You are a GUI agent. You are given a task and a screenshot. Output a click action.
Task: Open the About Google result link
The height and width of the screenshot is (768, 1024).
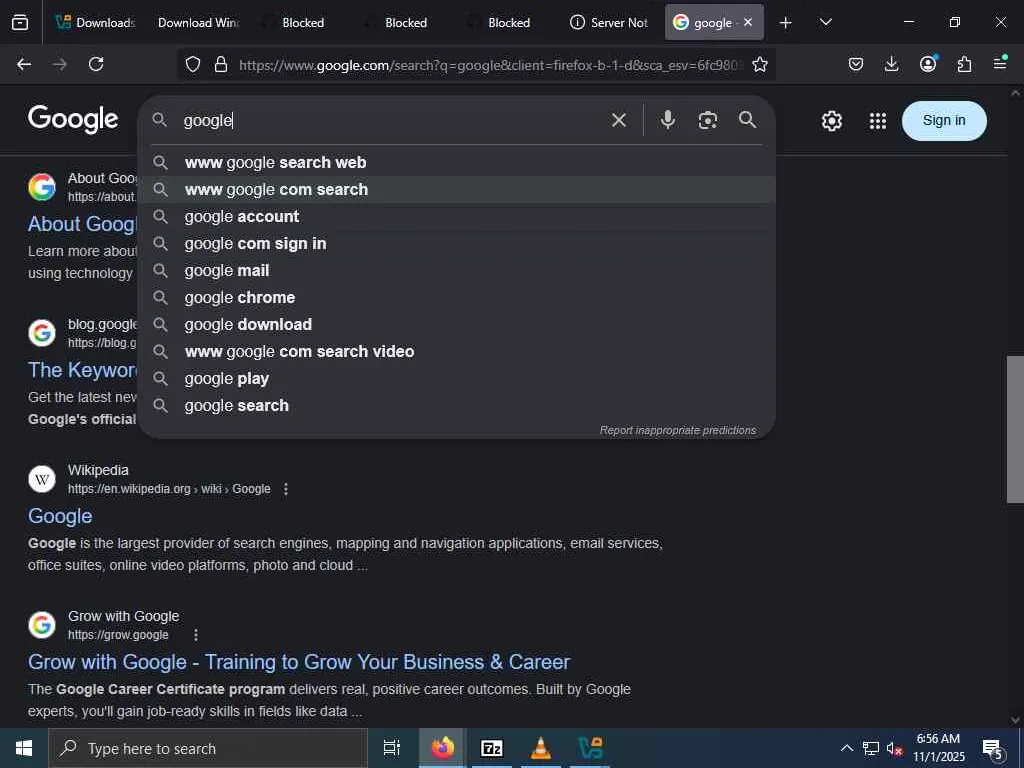pyautogui.click(x=82, y=224)
